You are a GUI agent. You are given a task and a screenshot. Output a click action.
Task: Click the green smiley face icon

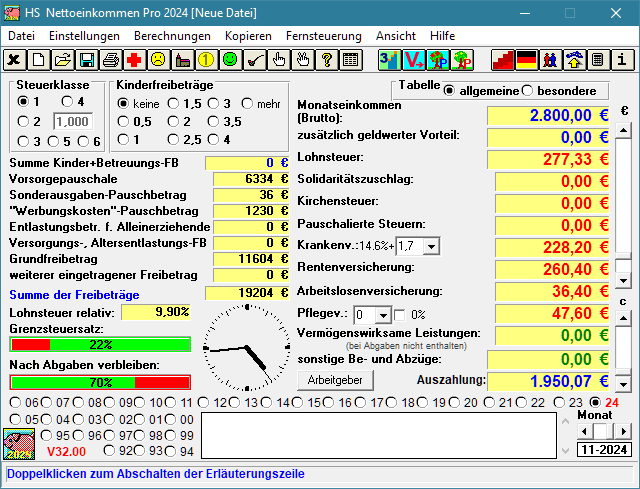(x=230, y=60)
